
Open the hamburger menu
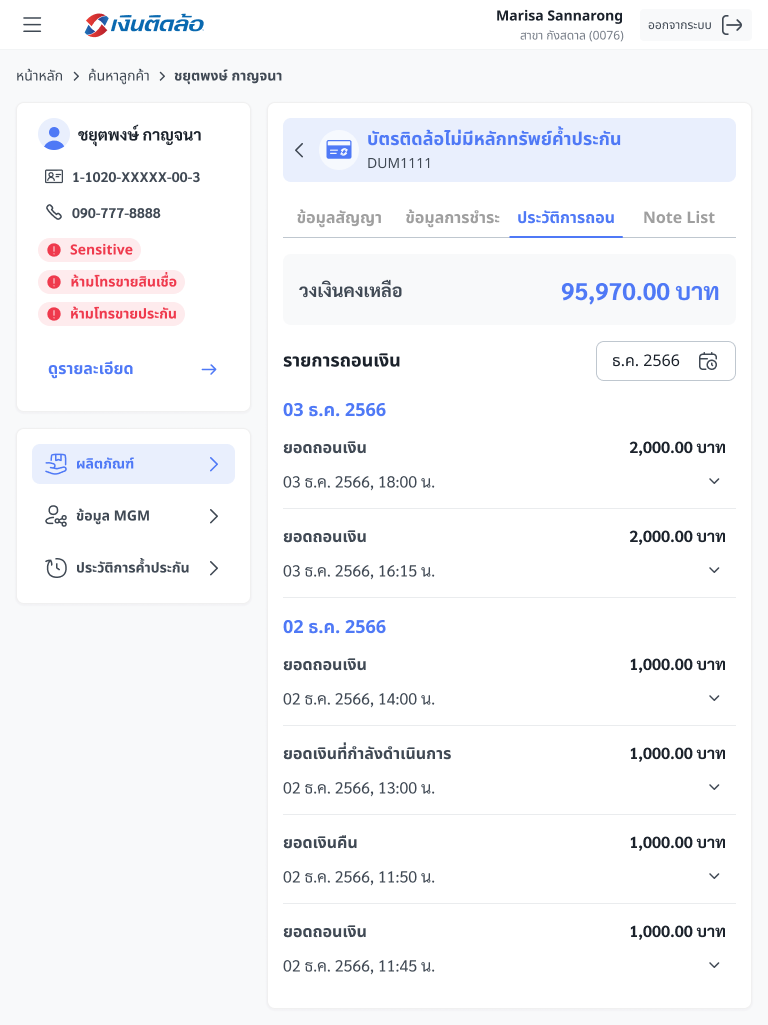click(32, 25)
